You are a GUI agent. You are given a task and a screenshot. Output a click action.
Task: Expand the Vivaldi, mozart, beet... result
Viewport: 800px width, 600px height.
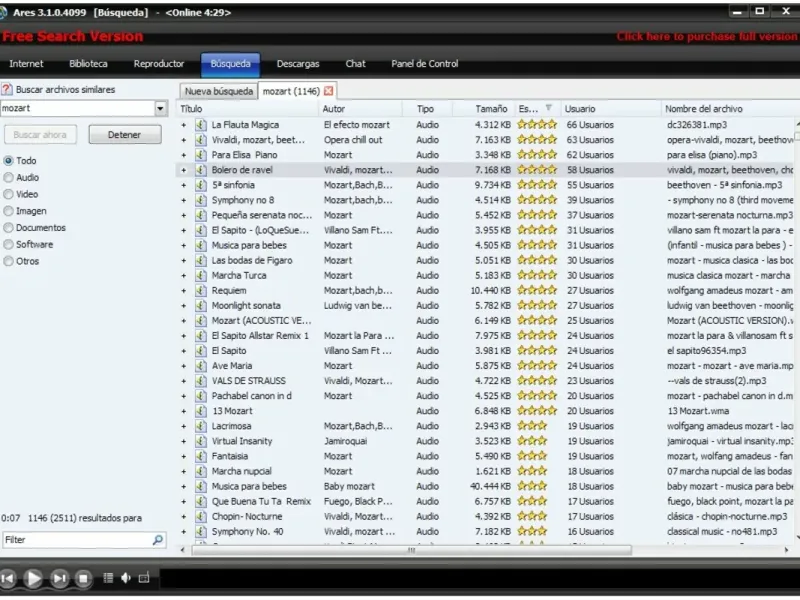pyautogui.click(x=184, y=140)
